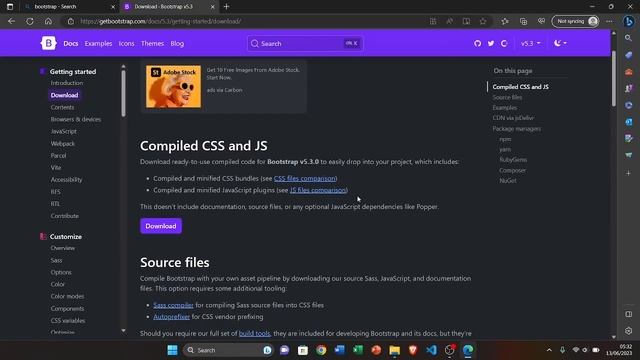Viewport: 640px width, 360px height.
Task: Open Color modes in the sidebar
Action: [x=67, y=296]
